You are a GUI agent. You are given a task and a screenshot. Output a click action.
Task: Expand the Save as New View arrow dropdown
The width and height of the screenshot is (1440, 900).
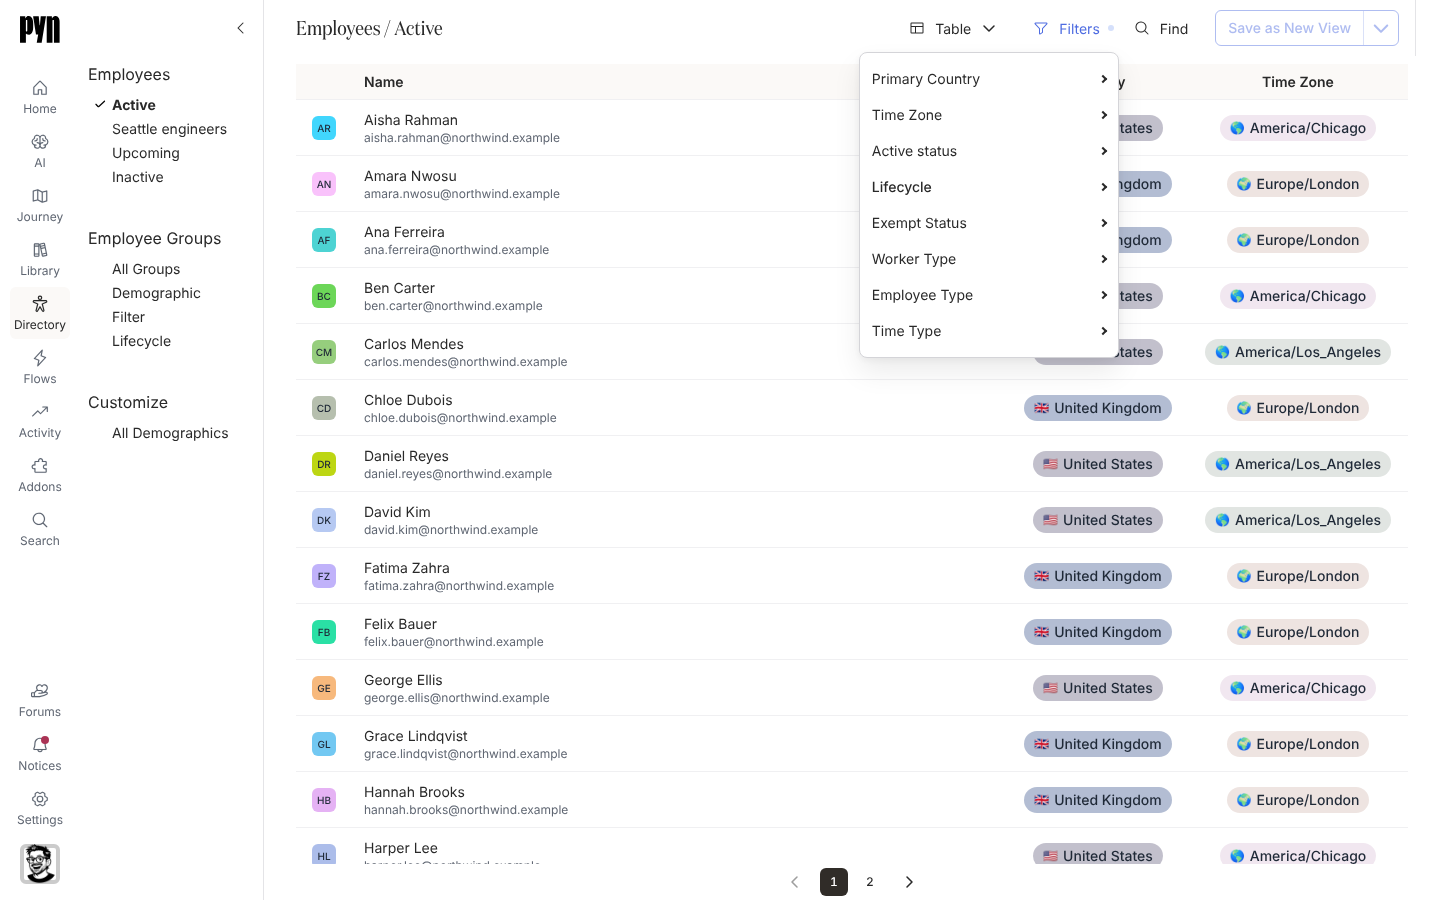click(1381, 28)
